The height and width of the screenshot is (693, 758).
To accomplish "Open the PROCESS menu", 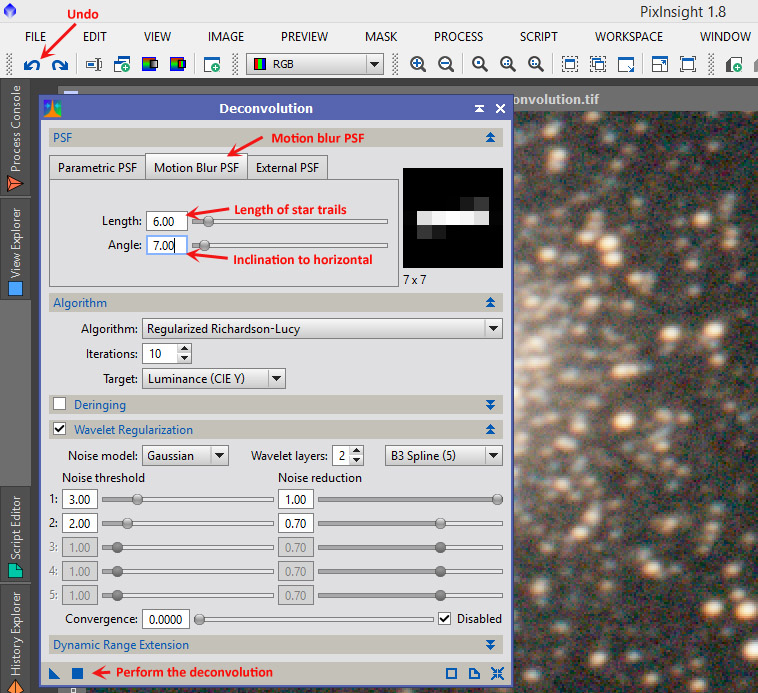I will pyautogui.click(x=458, y=37).
